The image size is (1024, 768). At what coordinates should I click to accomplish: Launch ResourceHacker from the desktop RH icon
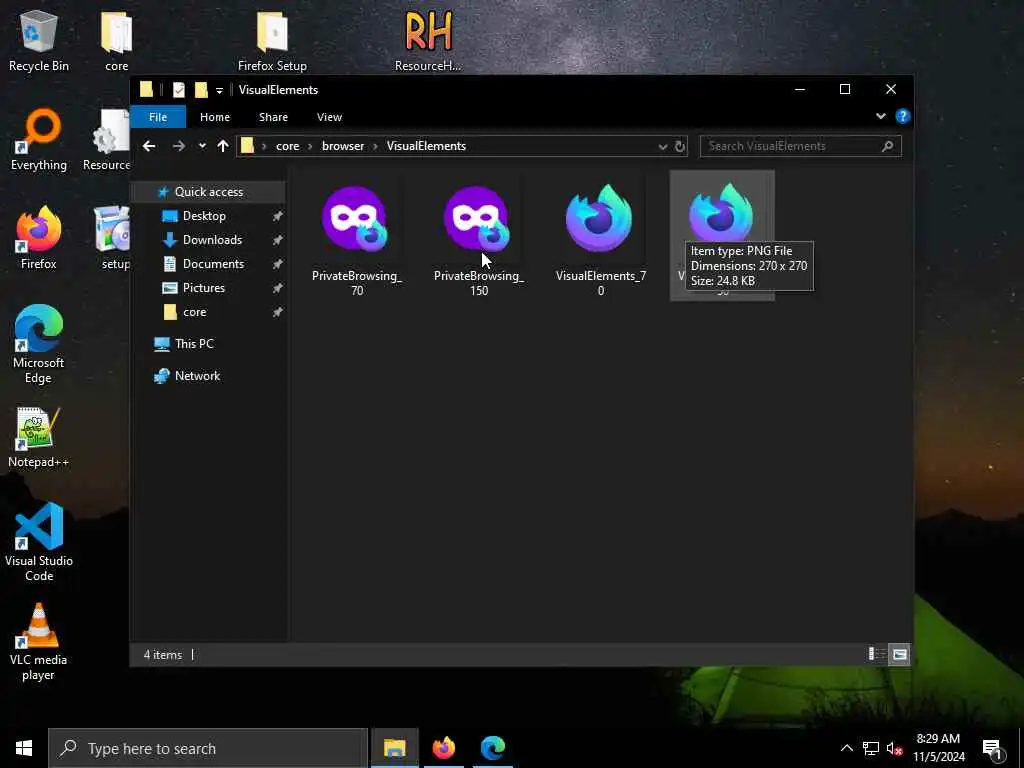pos(428,40)
